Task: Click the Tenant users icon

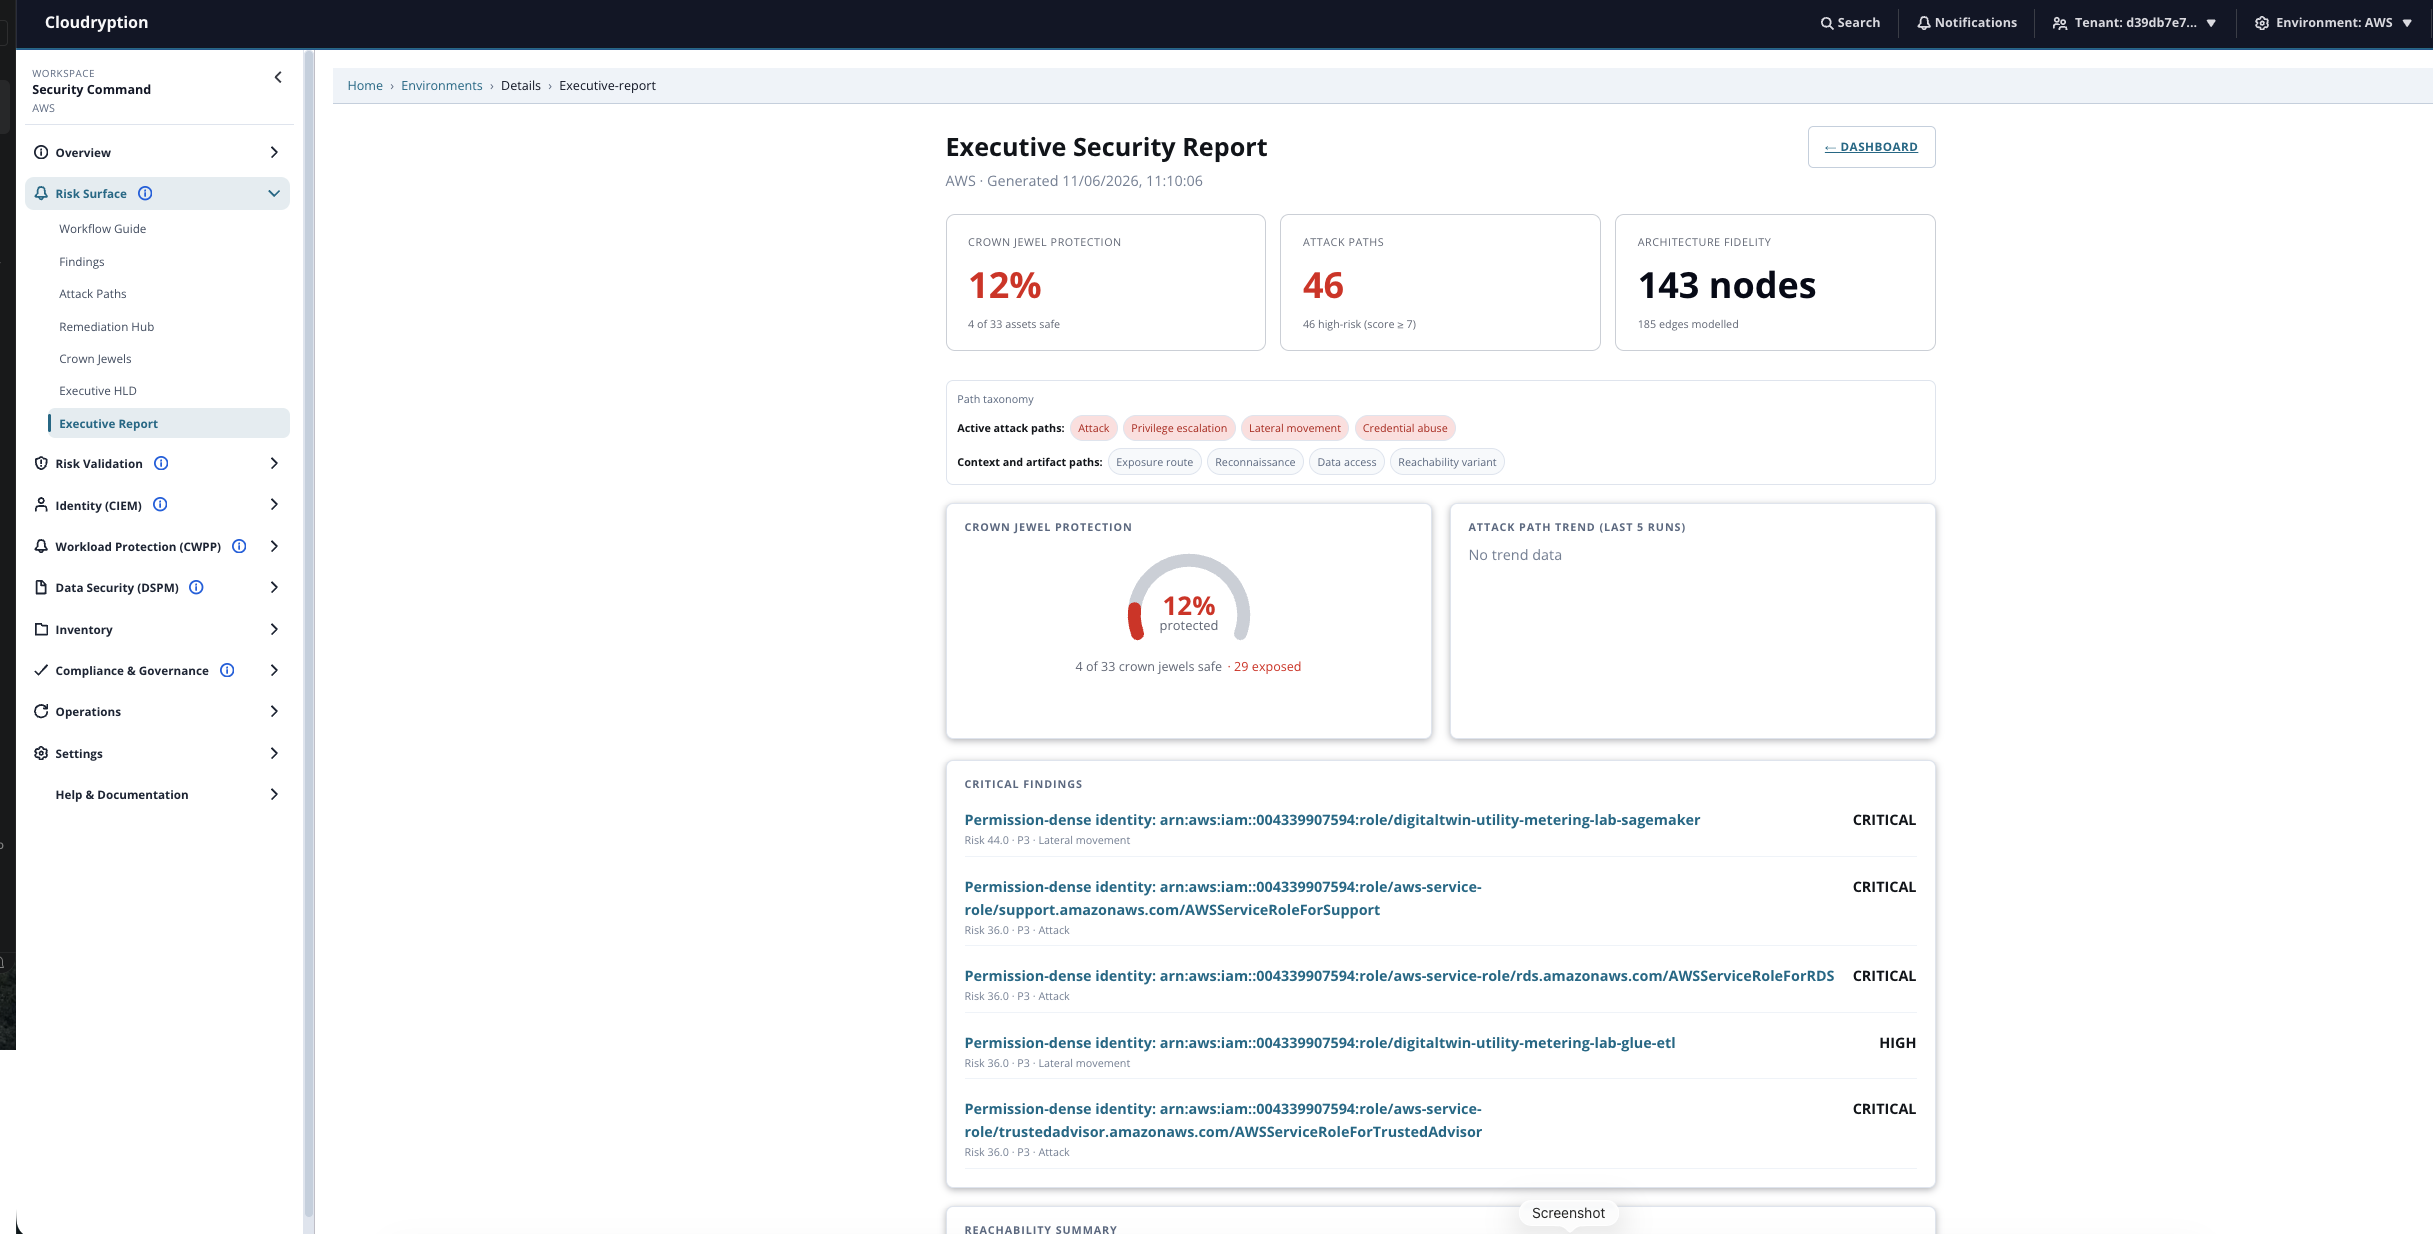Action: [x=2060, y=23]
